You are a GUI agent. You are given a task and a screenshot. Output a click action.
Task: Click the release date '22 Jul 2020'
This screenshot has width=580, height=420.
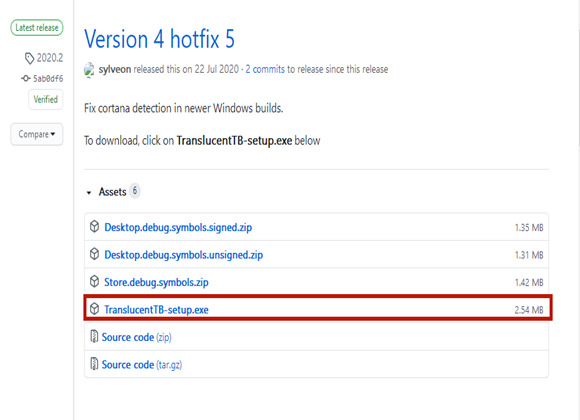click(217, 69)
